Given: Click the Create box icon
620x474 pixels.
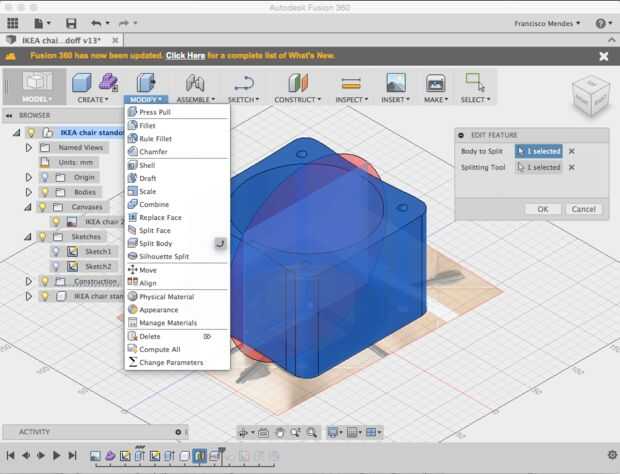Looking at the screenshot, I should (82, 83).
